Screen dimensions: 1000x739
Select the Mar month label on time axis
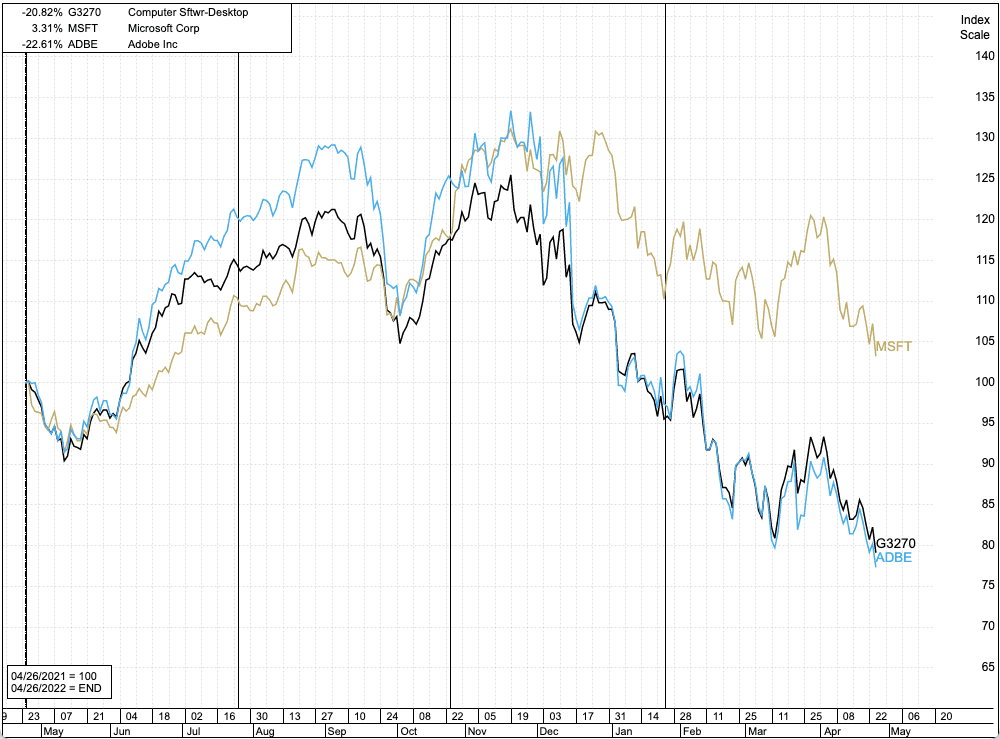coord(761,731)
